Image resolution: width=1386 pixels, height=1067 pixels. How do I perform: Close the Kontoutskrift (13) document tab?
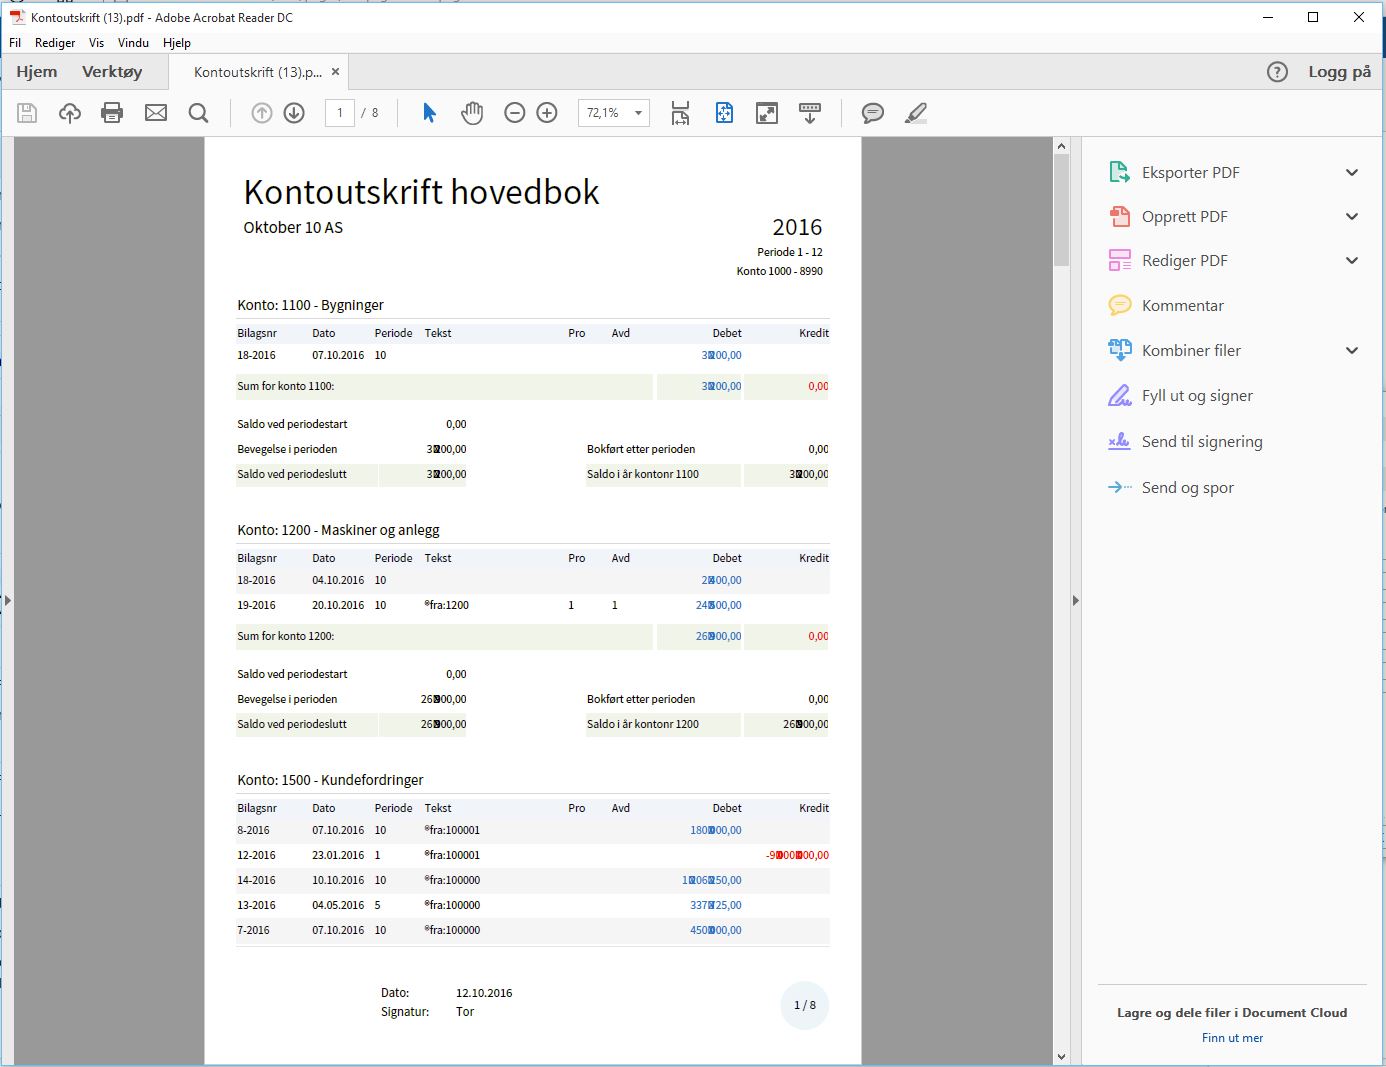pyautogui.click(x=335, y=72)
